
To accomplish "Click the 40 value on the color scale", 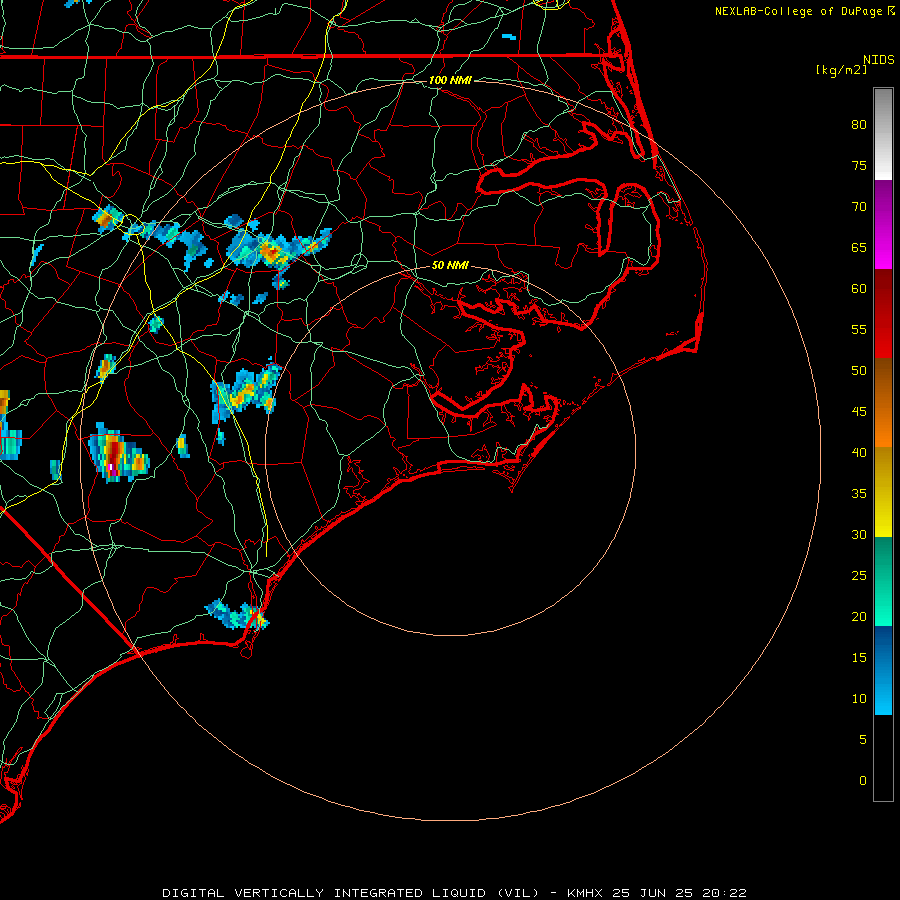I will (x=859, y=453).
